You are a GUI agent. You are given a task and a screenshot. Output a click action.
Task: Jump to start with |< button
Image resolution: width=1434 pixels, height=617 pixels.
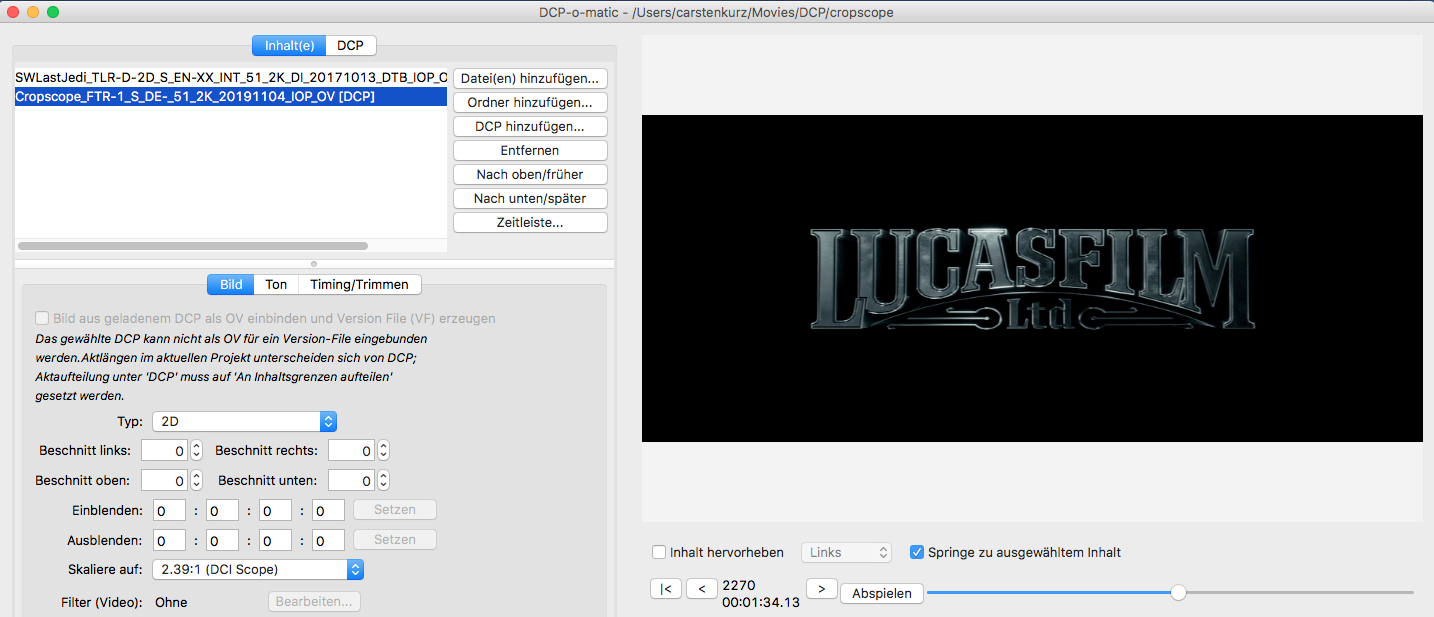click(665, 589)
